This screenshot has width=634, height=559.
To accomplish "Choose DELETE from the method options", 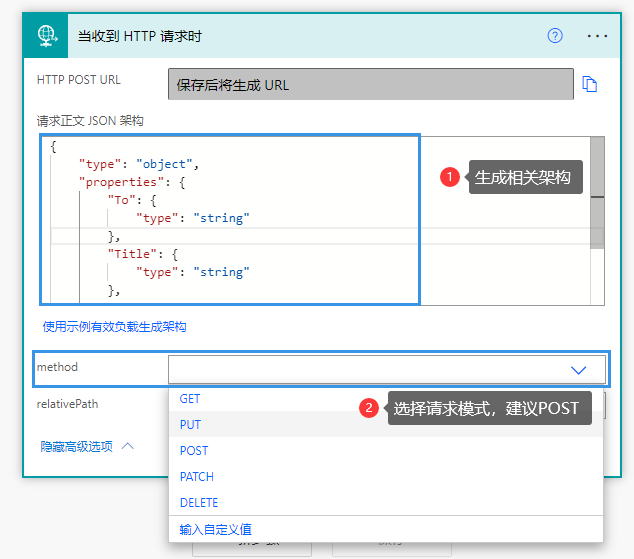I will coord(199,503).
